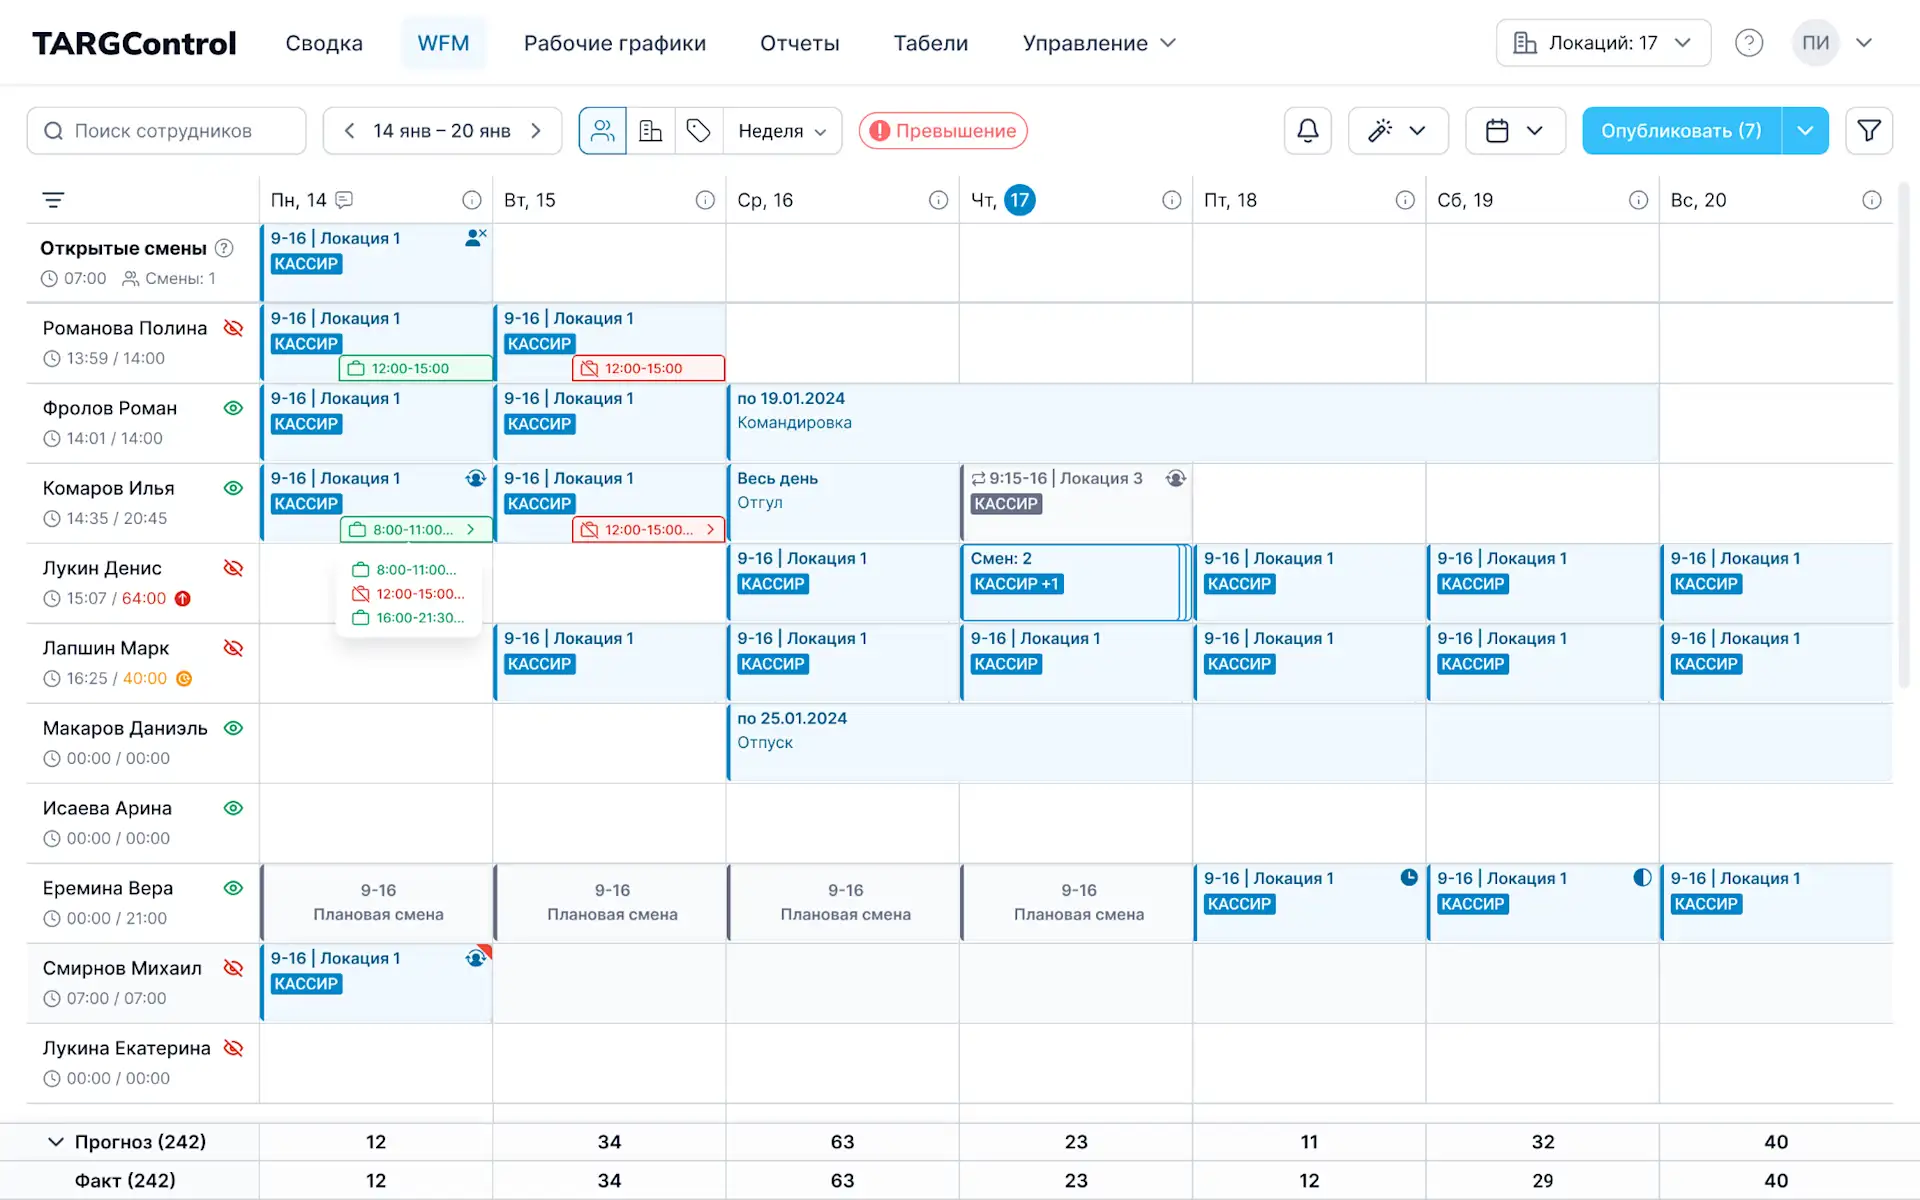1920x1200 pixels.
Task: Click the Опубликовать (7) button
Action: [x=1681, y=131]
